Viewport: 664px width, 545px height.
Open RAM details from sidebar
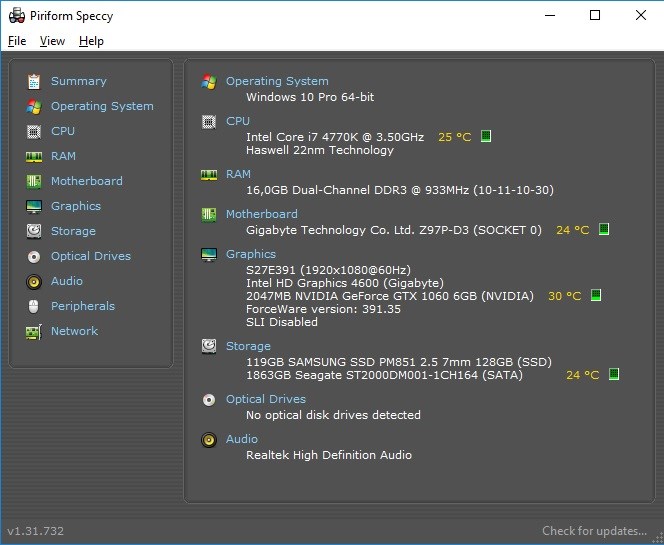[63, 156]
